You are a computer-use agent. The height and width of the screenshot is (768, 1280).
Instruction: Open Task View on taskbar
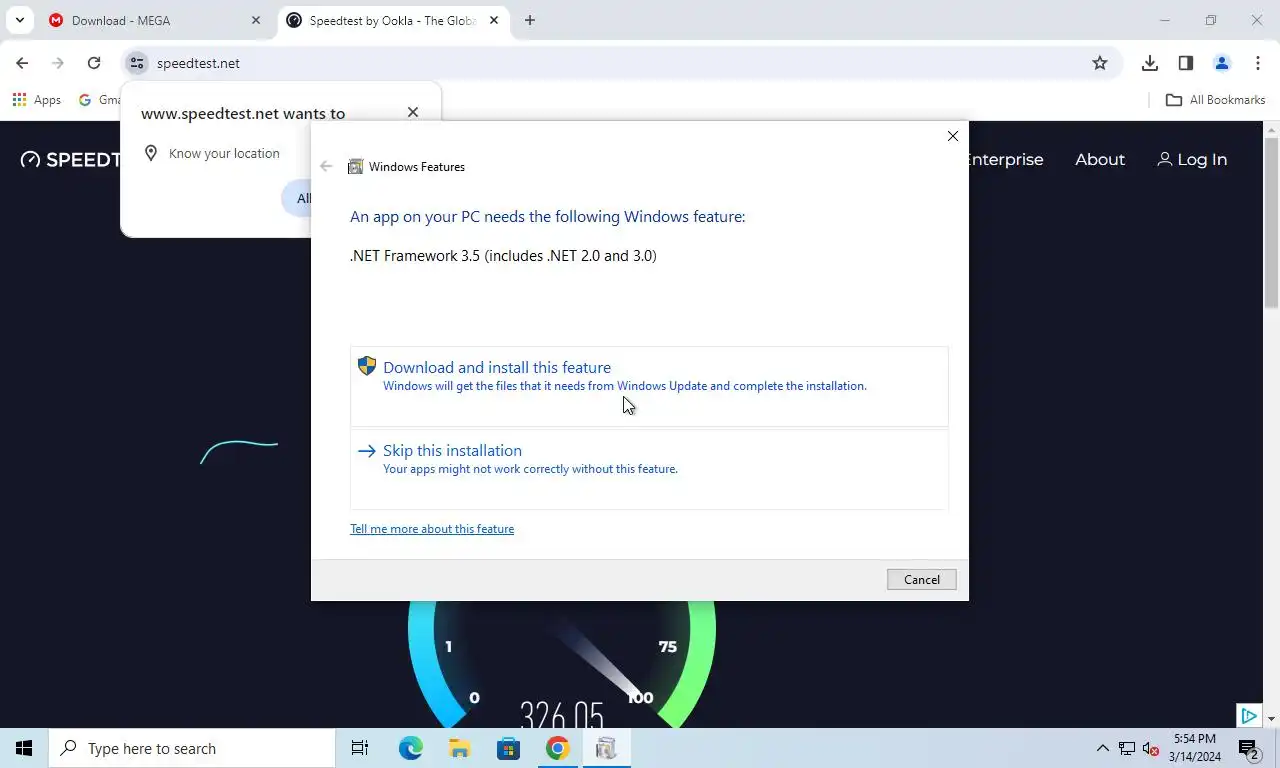pos(360,748)
